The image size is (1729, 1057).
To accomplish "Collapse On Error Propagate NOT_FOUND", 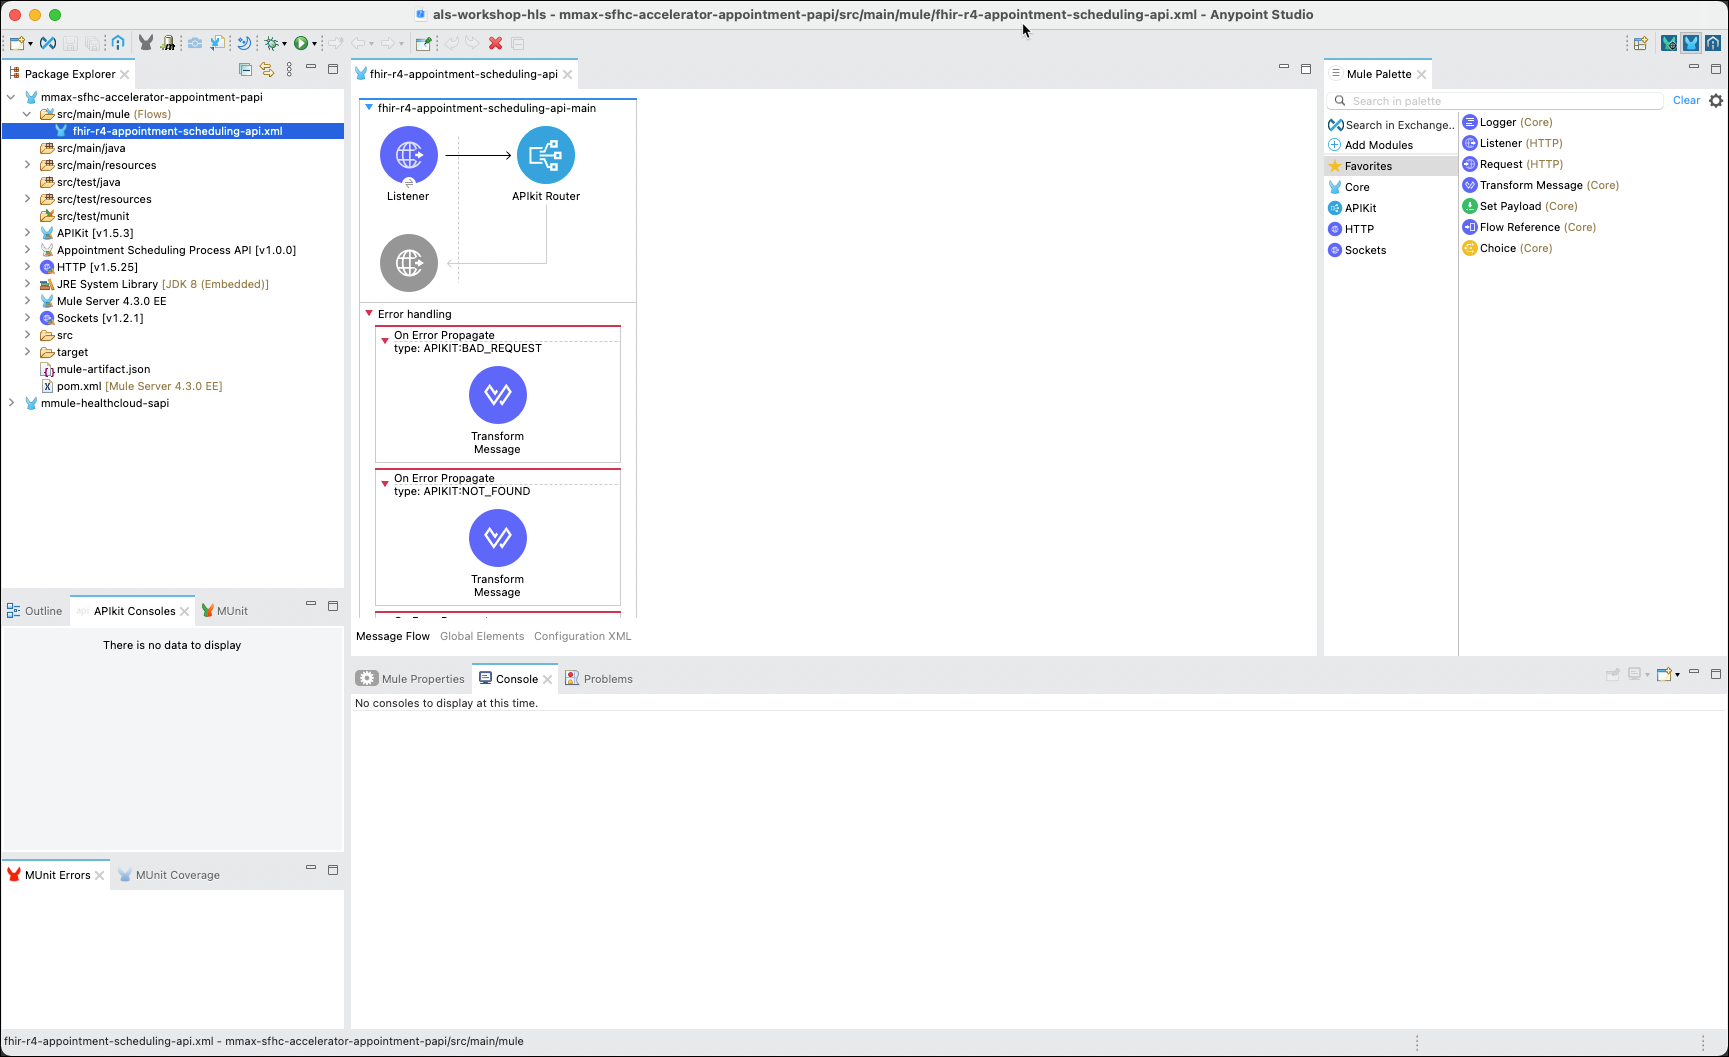I will click(x=385, y=484).
